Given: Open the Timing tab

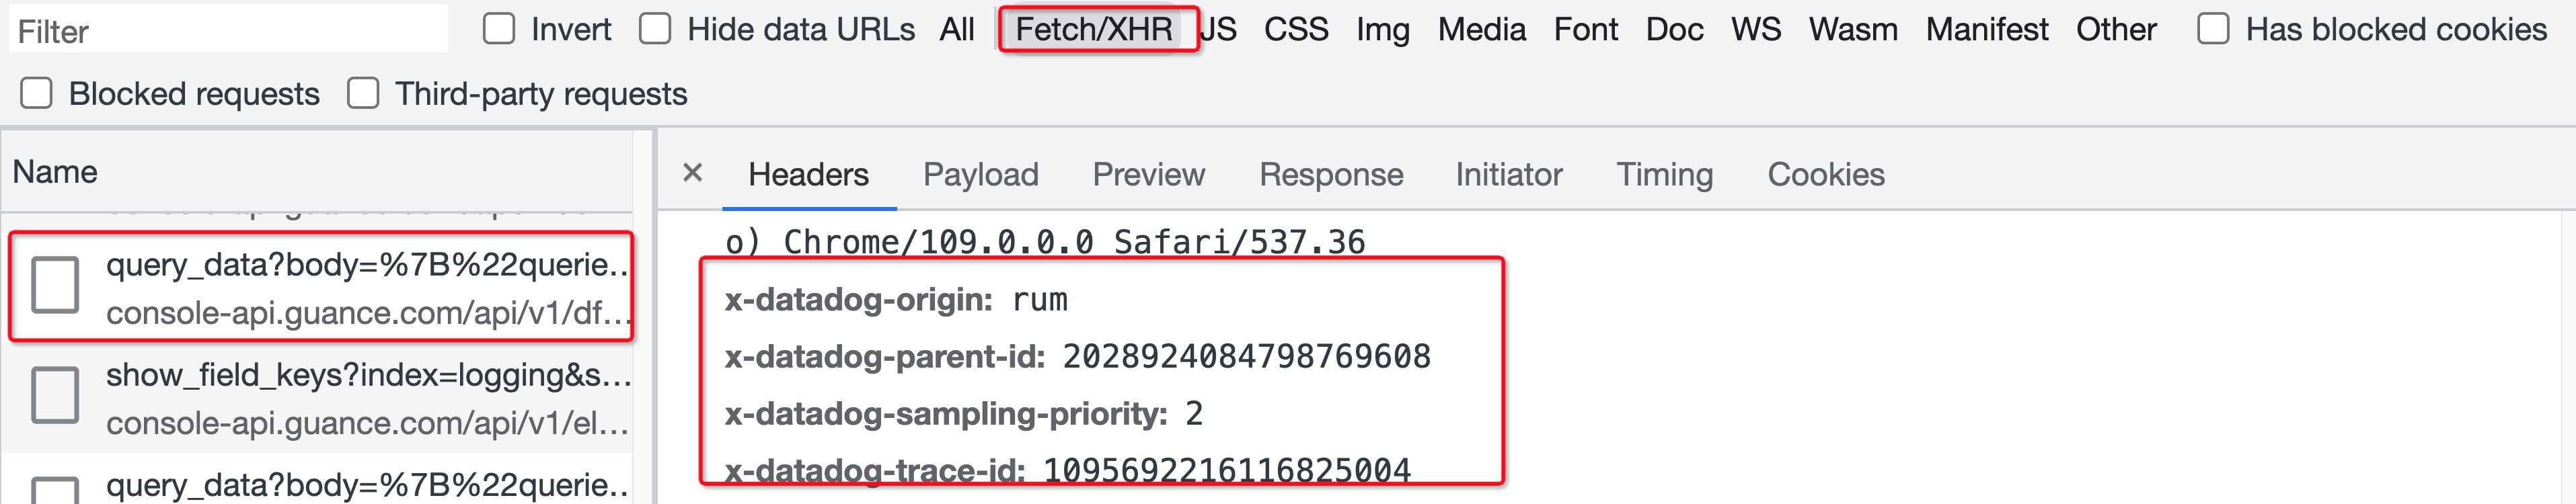Looking at the screenshot, I should [1665, 174].
